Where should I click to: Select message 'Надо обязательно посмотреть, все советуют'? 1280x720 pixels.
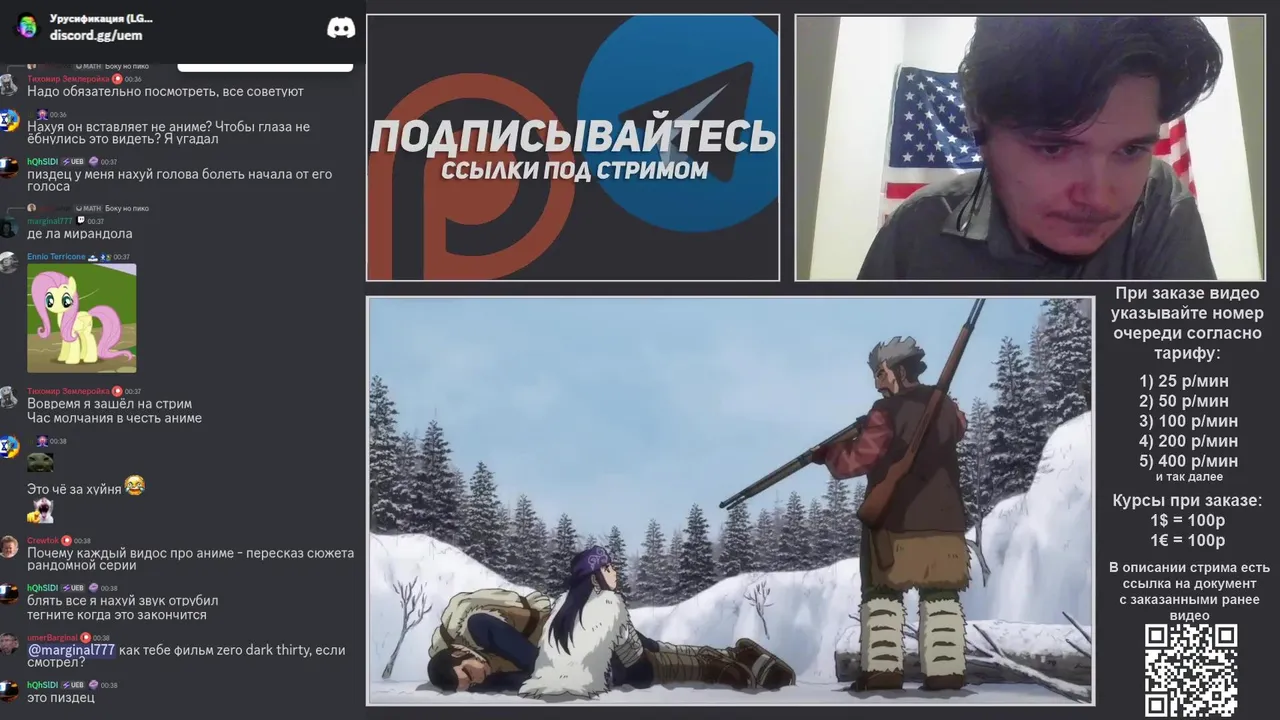165,92
